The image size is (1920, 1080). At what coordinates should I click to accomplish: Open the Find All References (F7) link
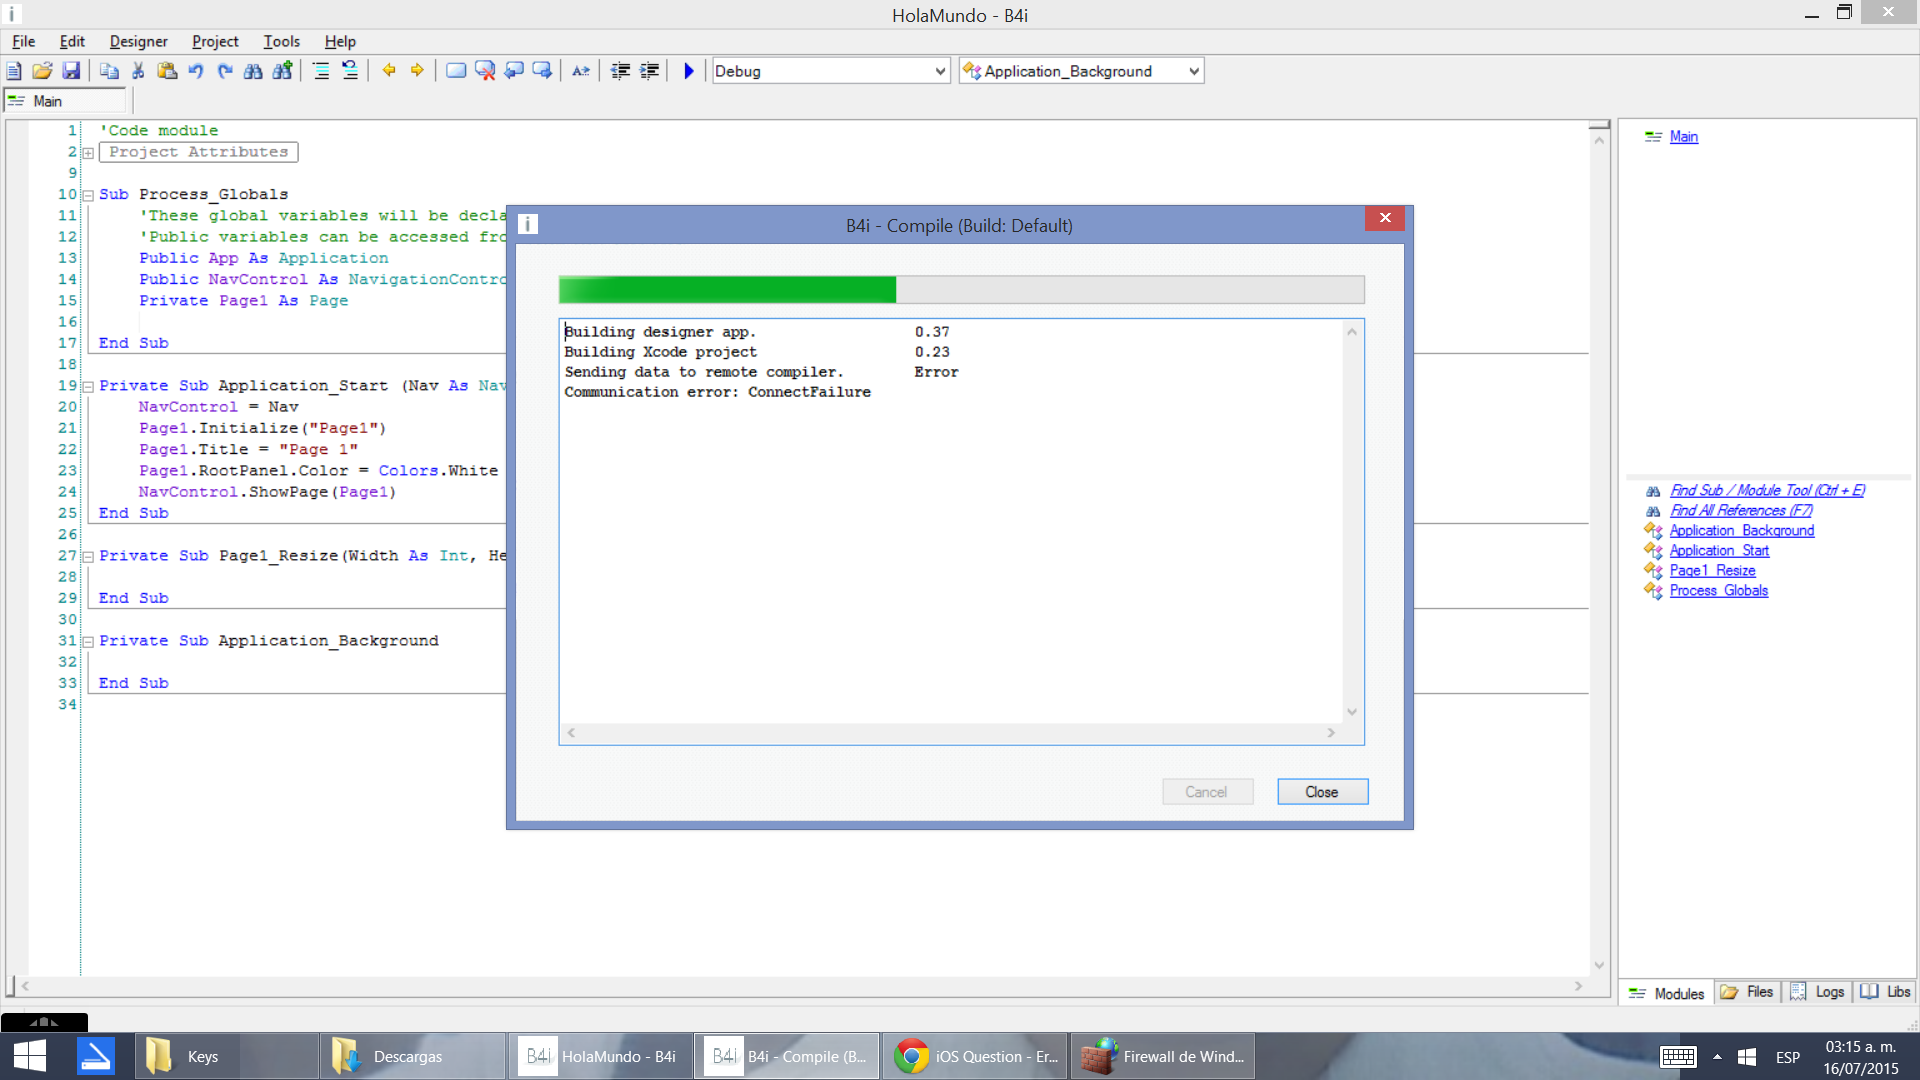pos(1740,510)
